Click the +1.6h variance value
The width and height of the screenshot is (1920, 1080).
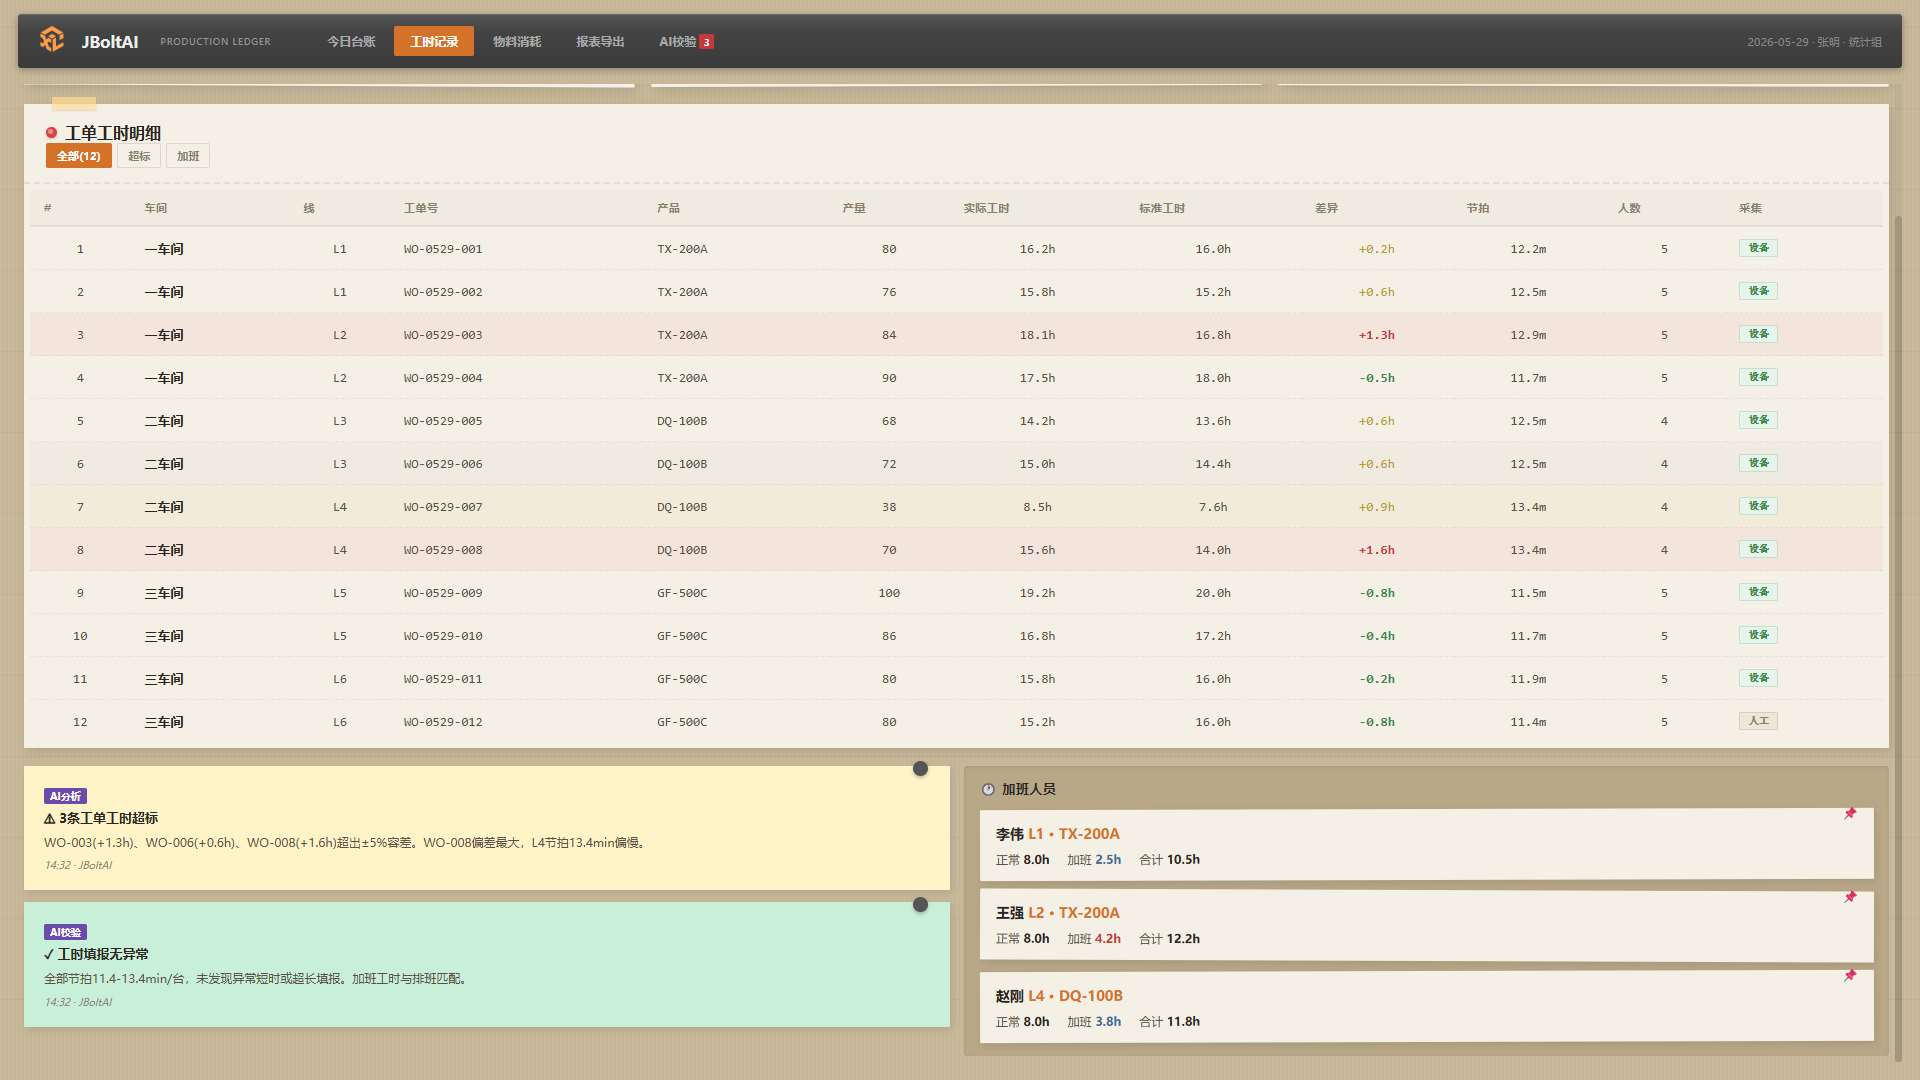1376,550
